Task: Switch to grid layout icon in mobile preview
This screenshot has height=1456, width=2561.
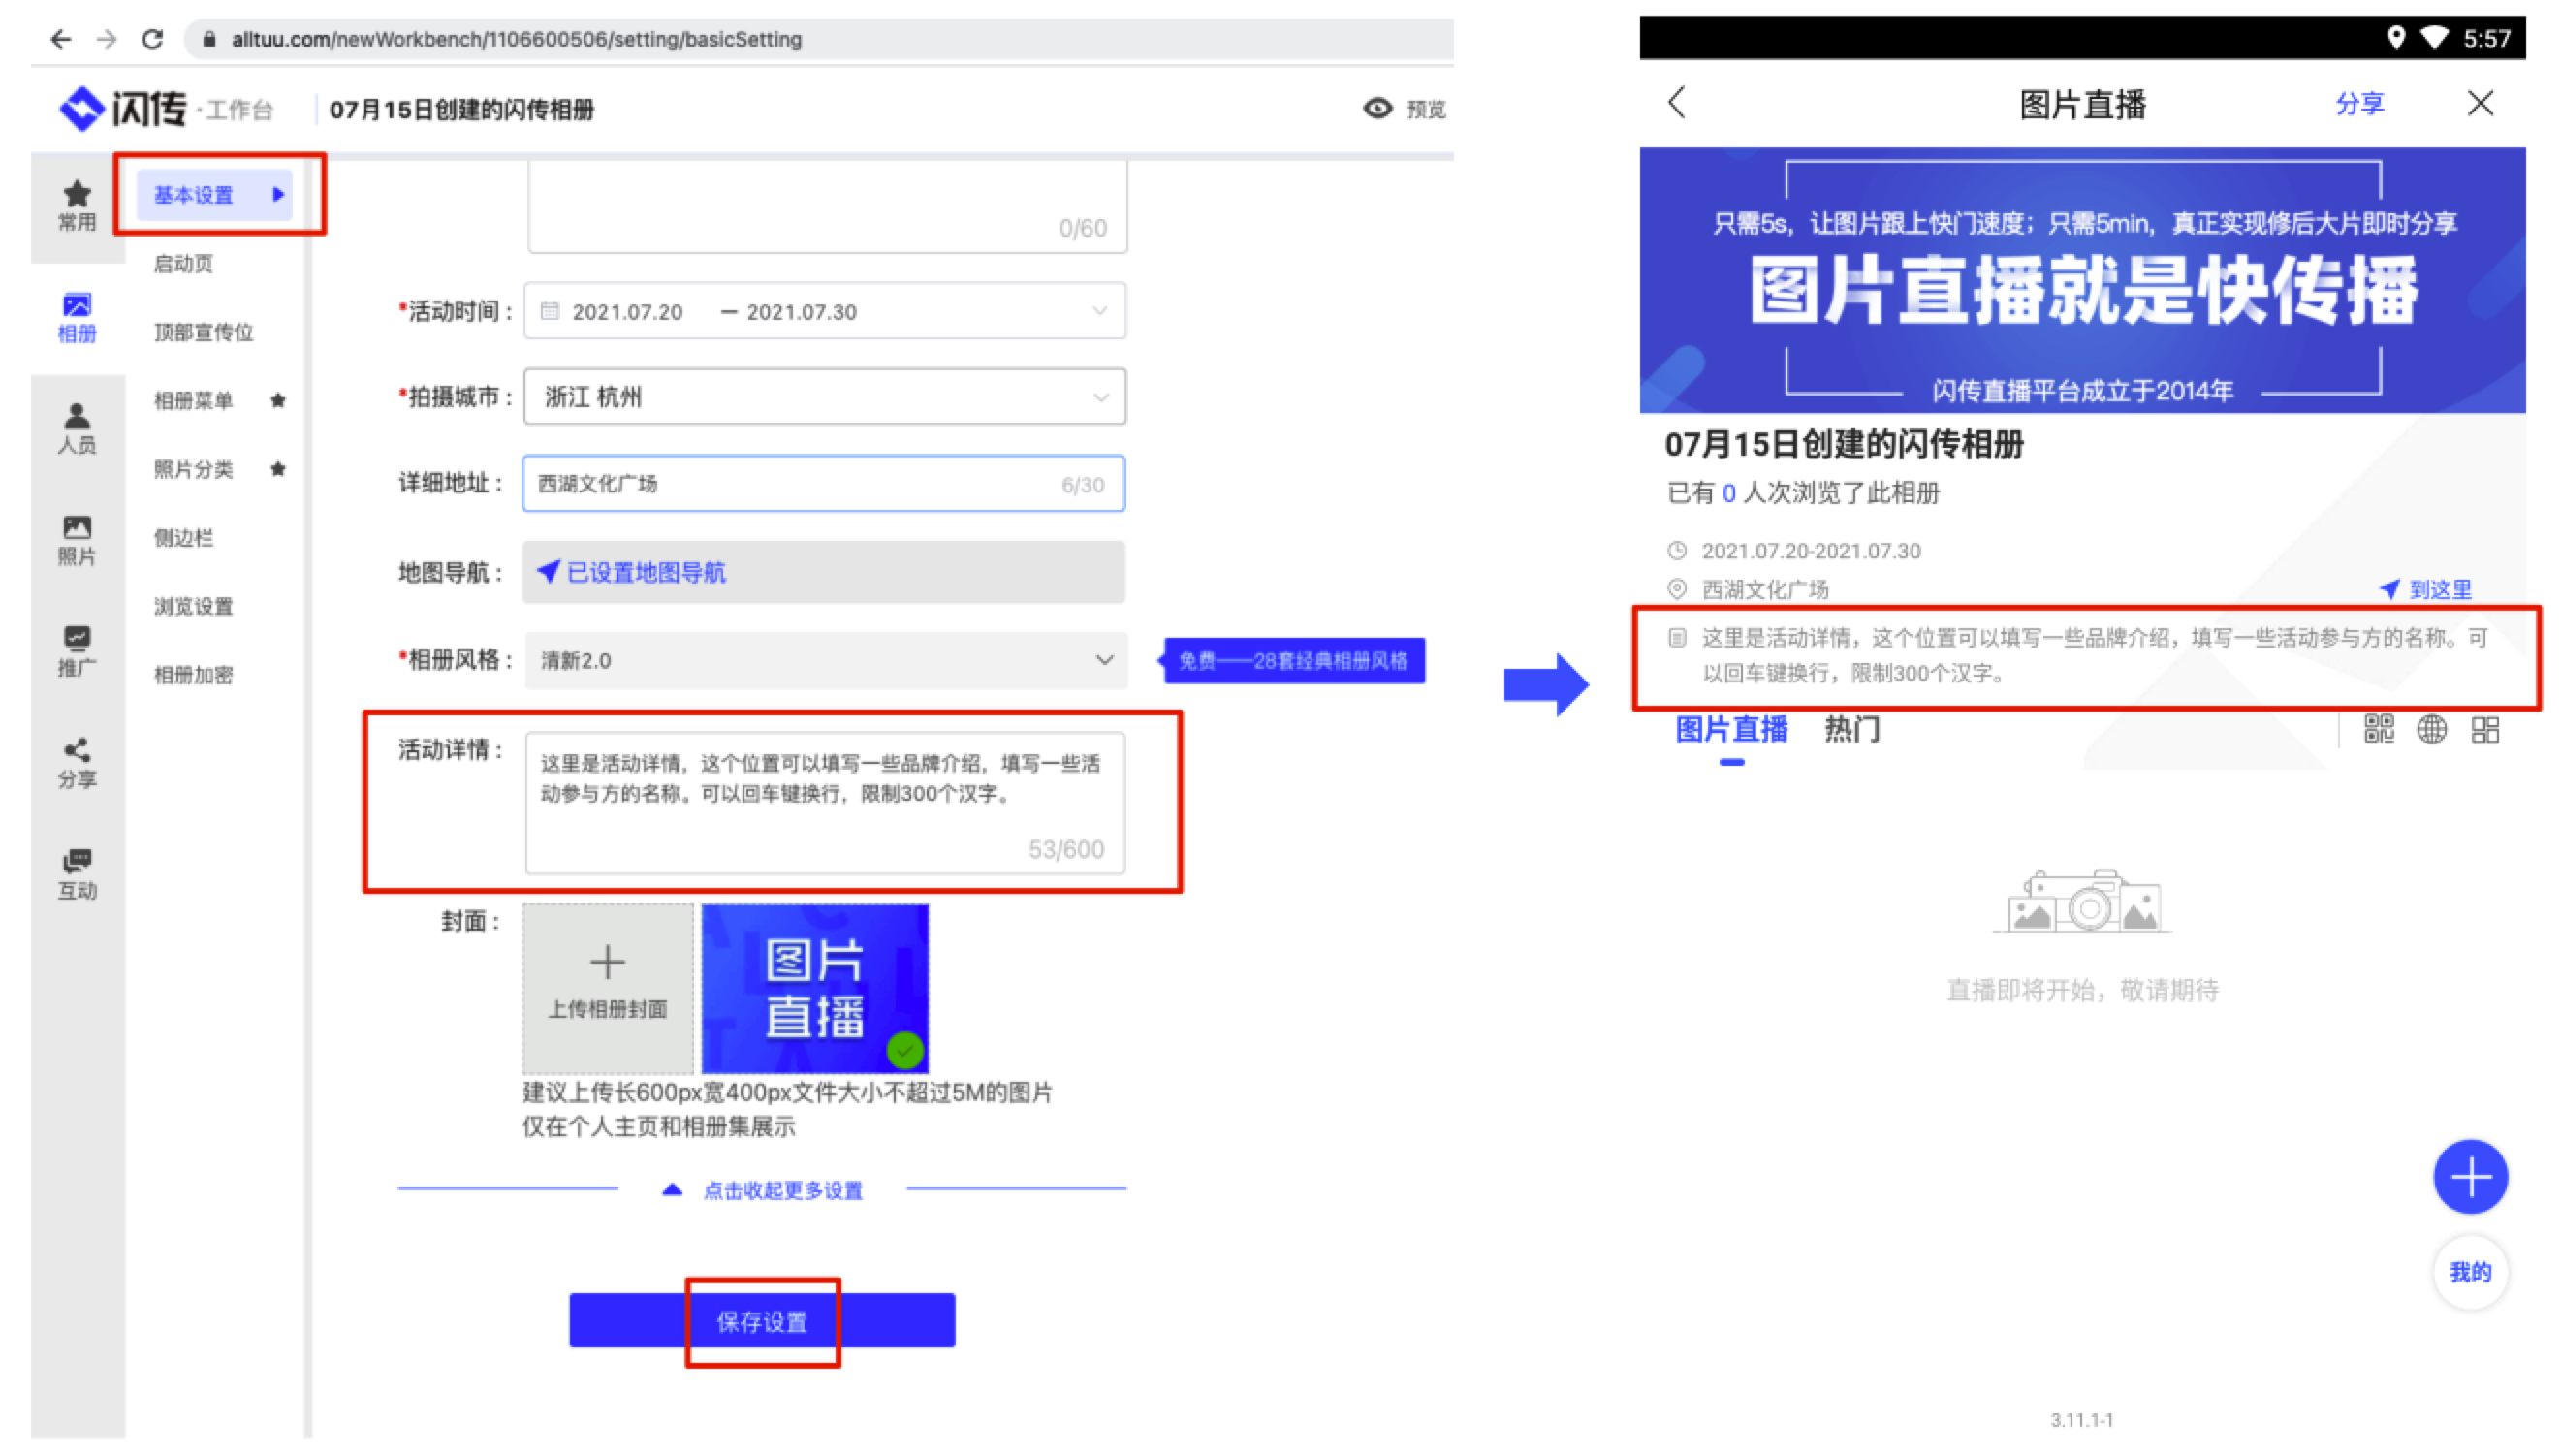Action: (x=2484, y=729)
